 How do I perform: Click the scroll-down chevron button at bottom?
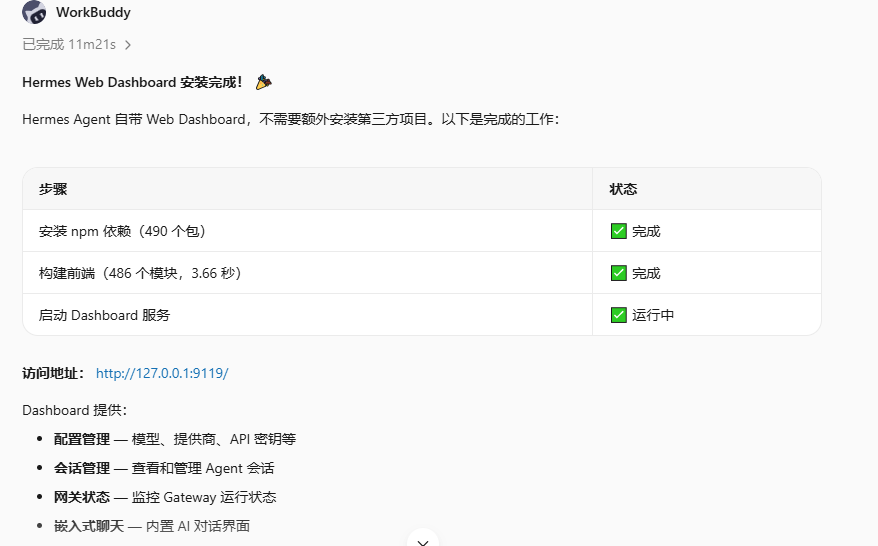(423, 540)
